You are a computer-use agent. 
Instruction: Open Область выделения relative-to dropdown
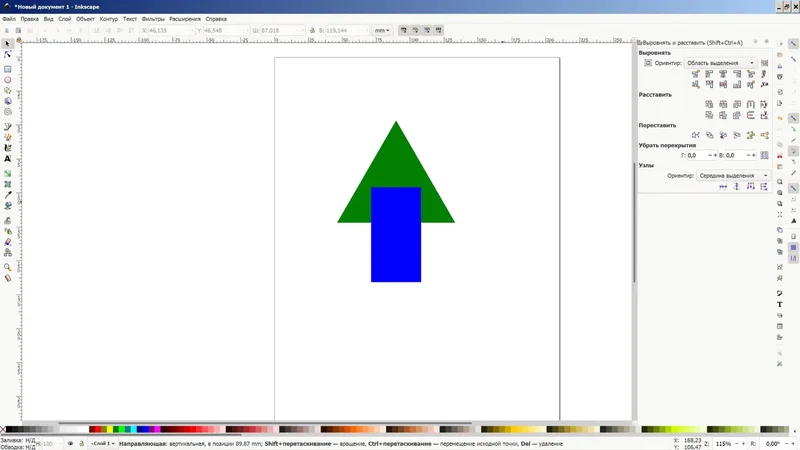click(x=720, y=63)
